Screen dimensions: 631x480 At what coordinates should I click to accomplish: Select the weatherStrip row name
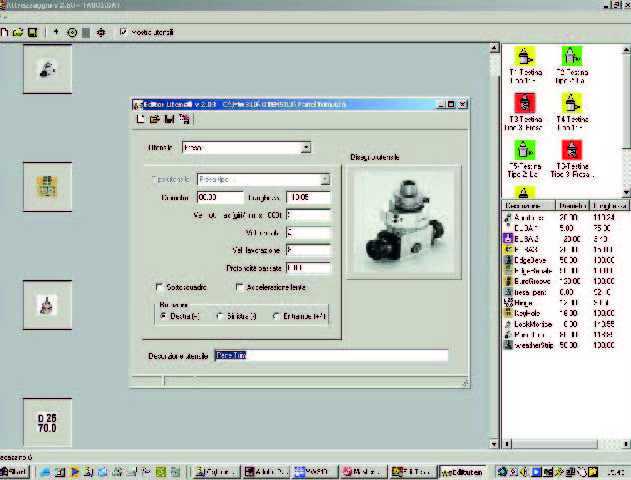(534, 345)
